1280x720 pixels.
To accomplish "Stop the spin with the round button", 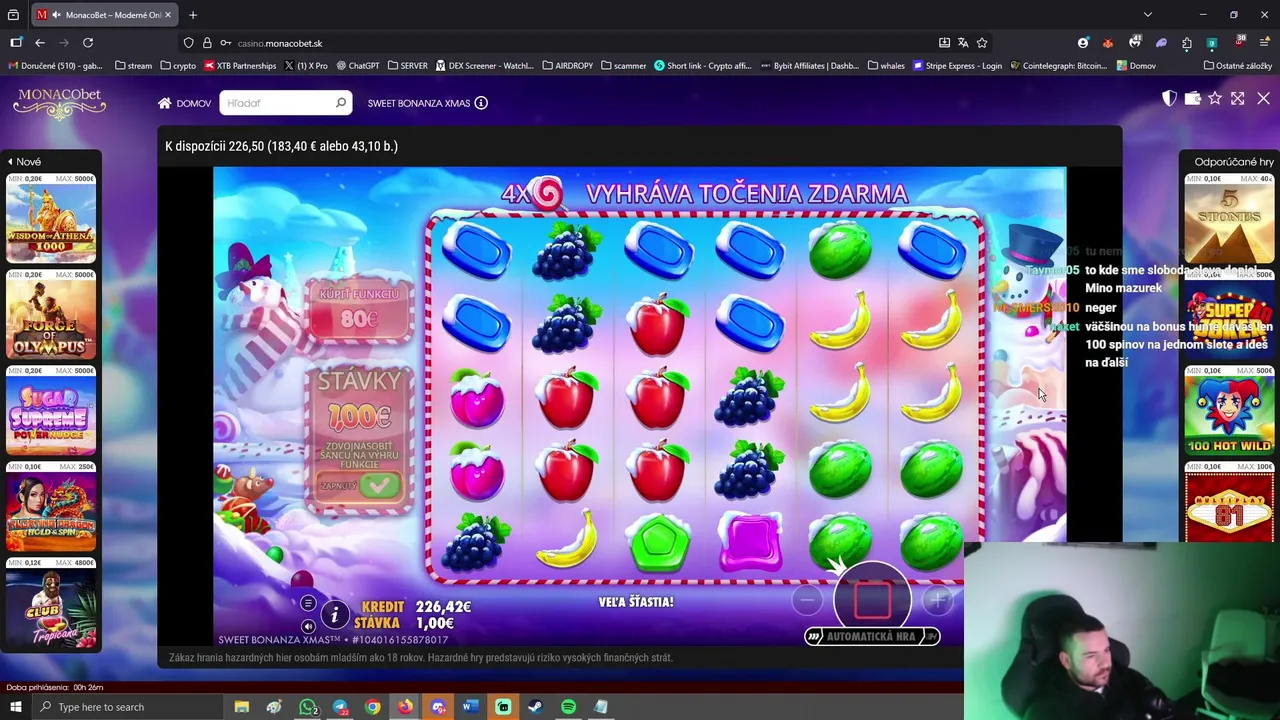I will [x=872, y=598].
